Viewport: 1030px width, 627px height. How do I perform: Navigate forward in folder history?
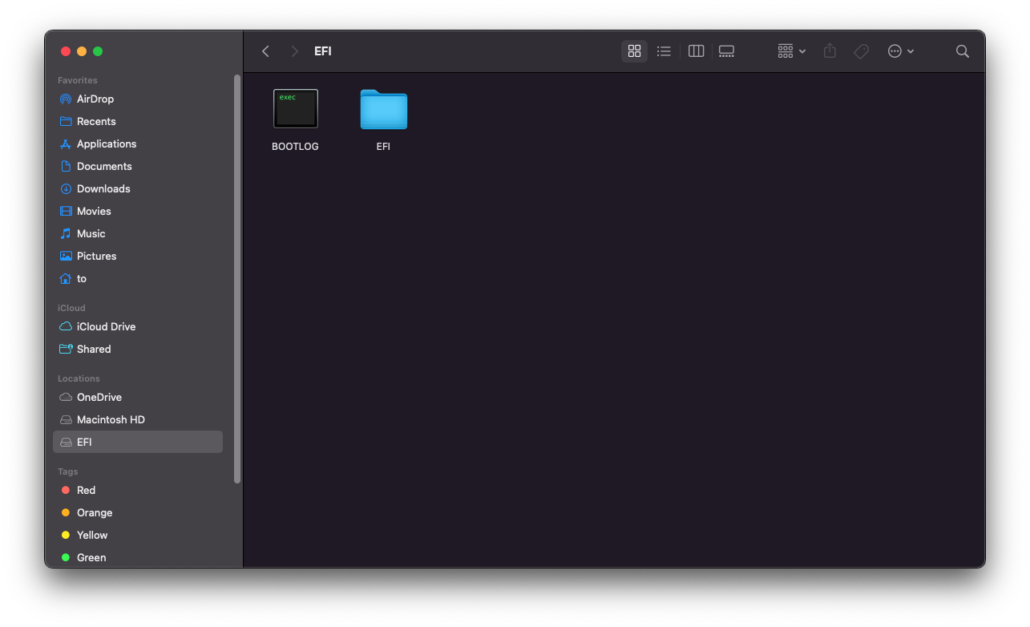tap(295, 51)
